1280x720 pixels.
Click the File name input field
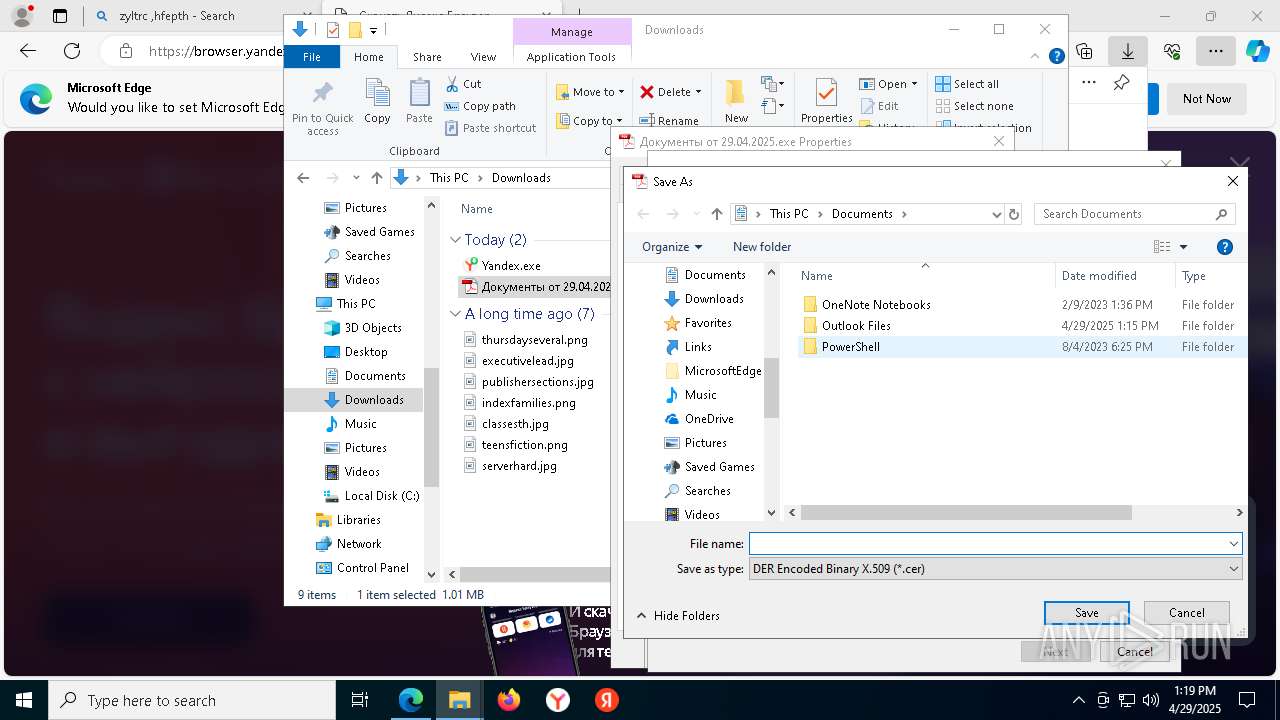pyautogui.click(x=988, y=543)
